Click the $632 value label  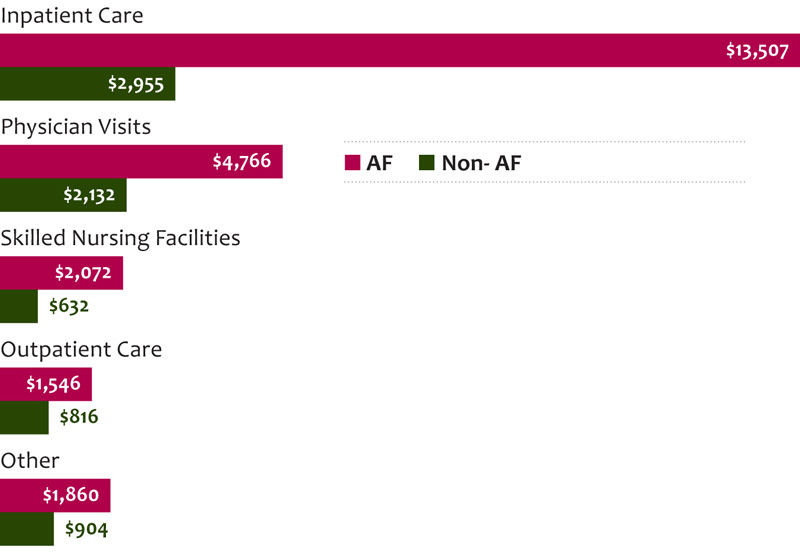(68, 306)
